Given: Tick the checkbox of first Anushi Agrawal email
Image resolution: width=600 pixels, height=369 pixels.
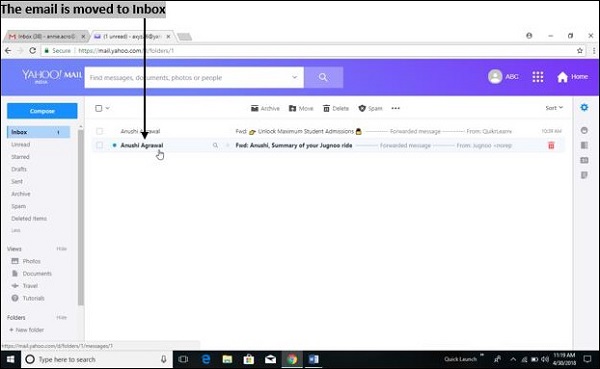Looking at the screenshot, I should pyautogui.click(x=99, y=131).
